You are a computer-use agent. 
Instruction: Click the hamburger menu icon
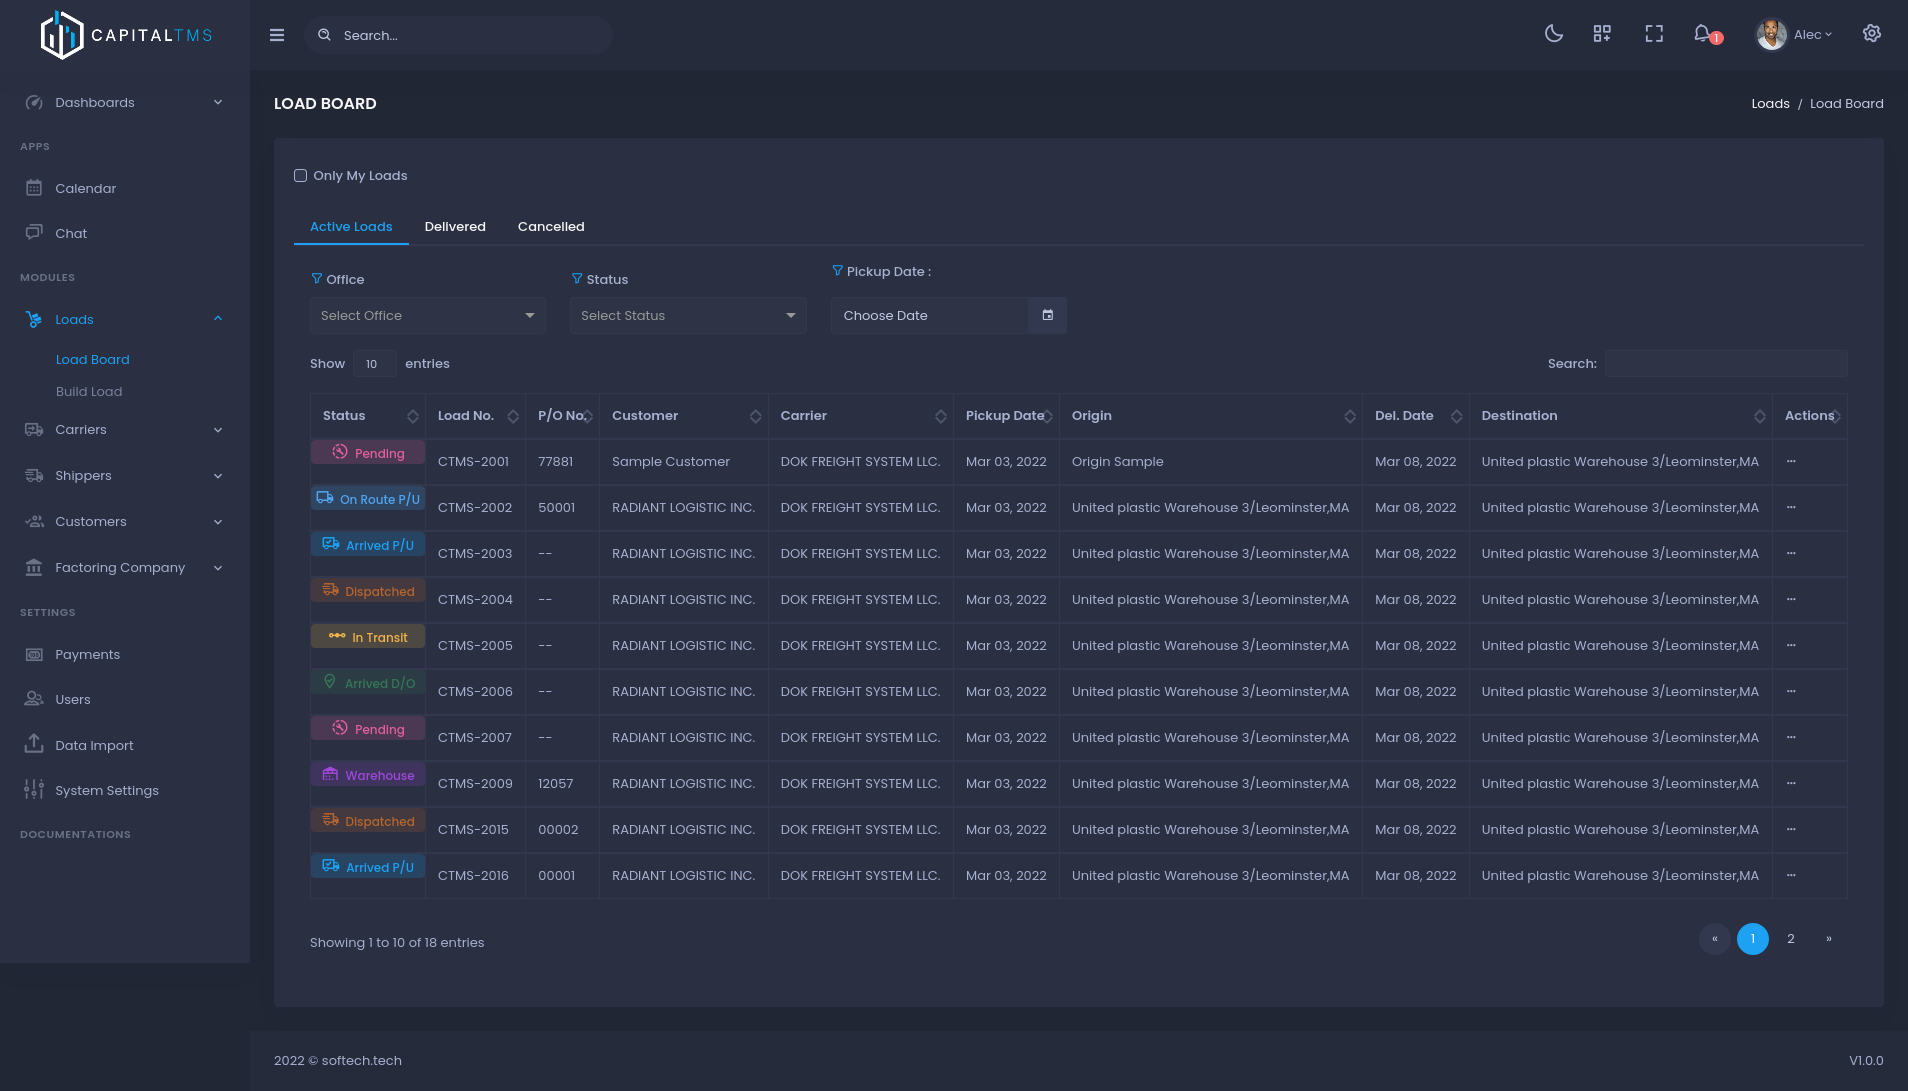point(277,35)
